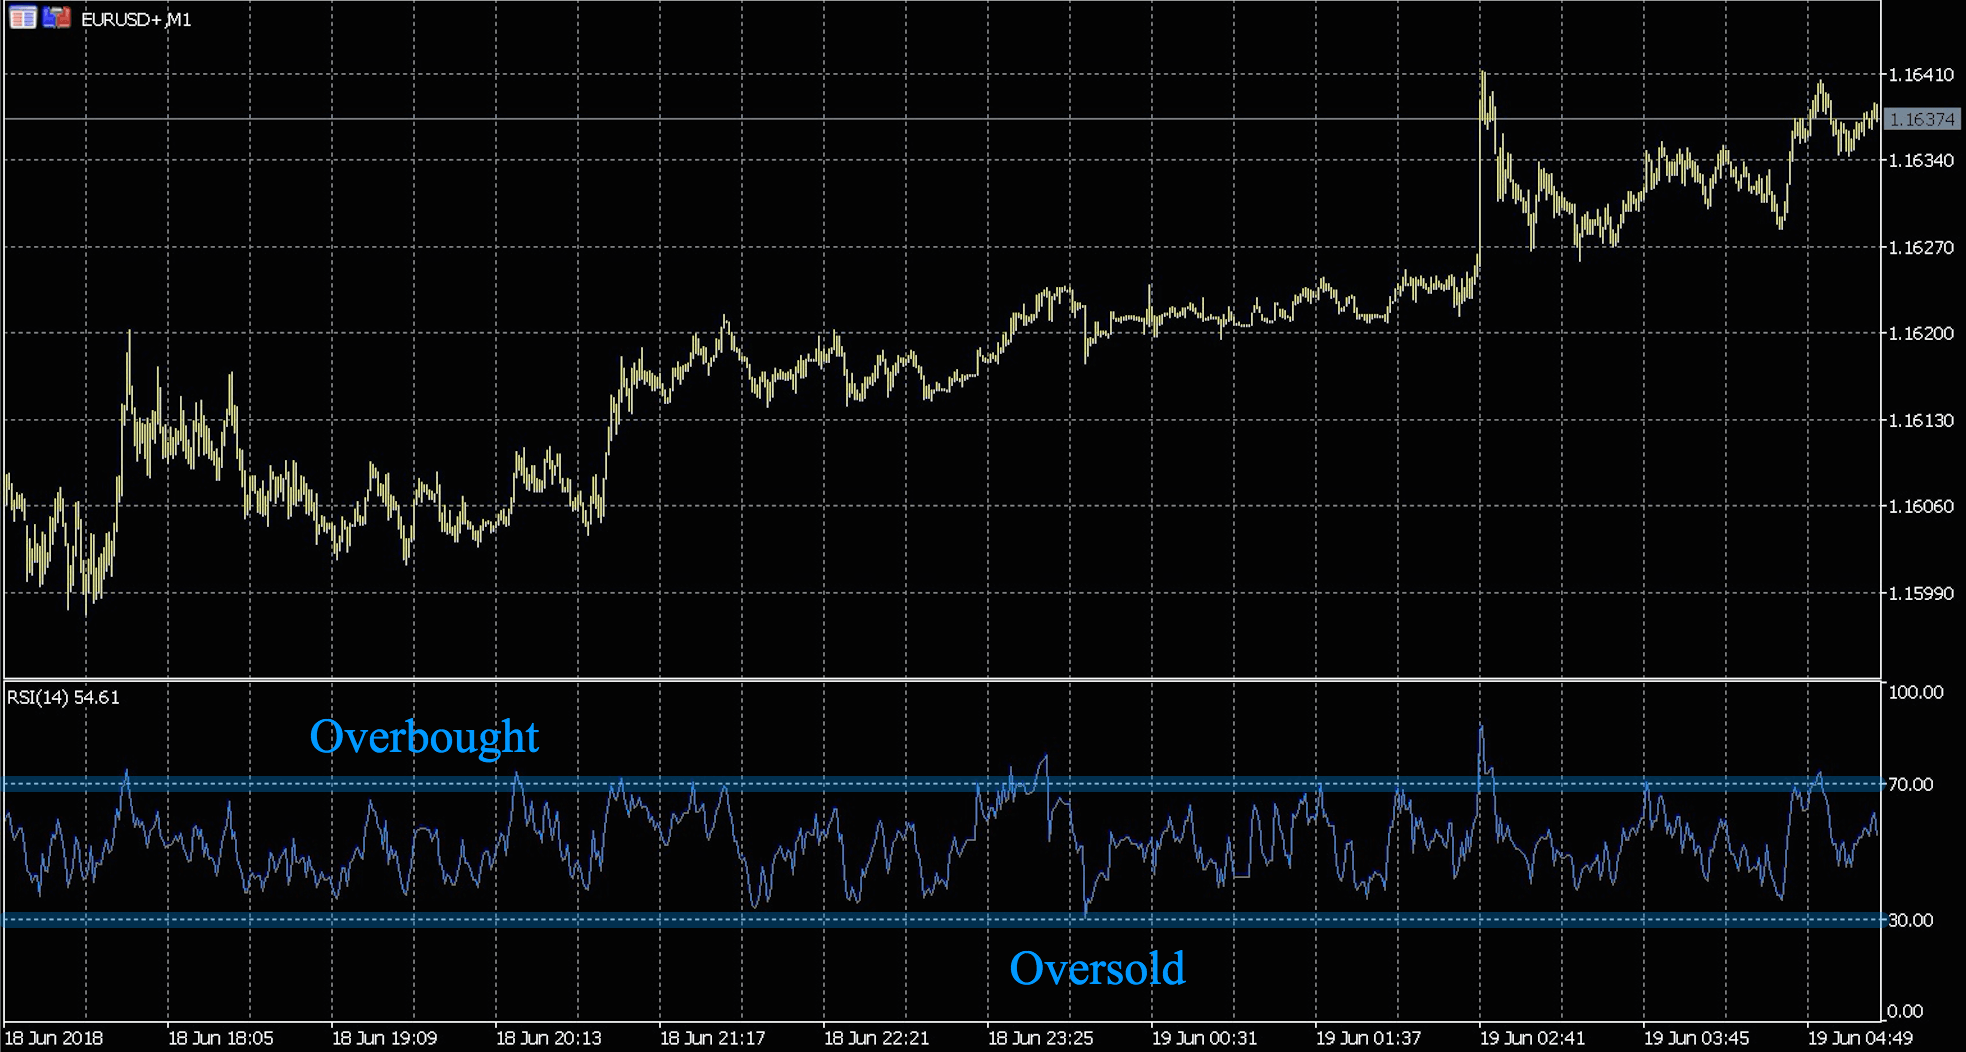Click the RSI 30.00 level label
Screen dimensions: 1966x1052
point(1911,921)
